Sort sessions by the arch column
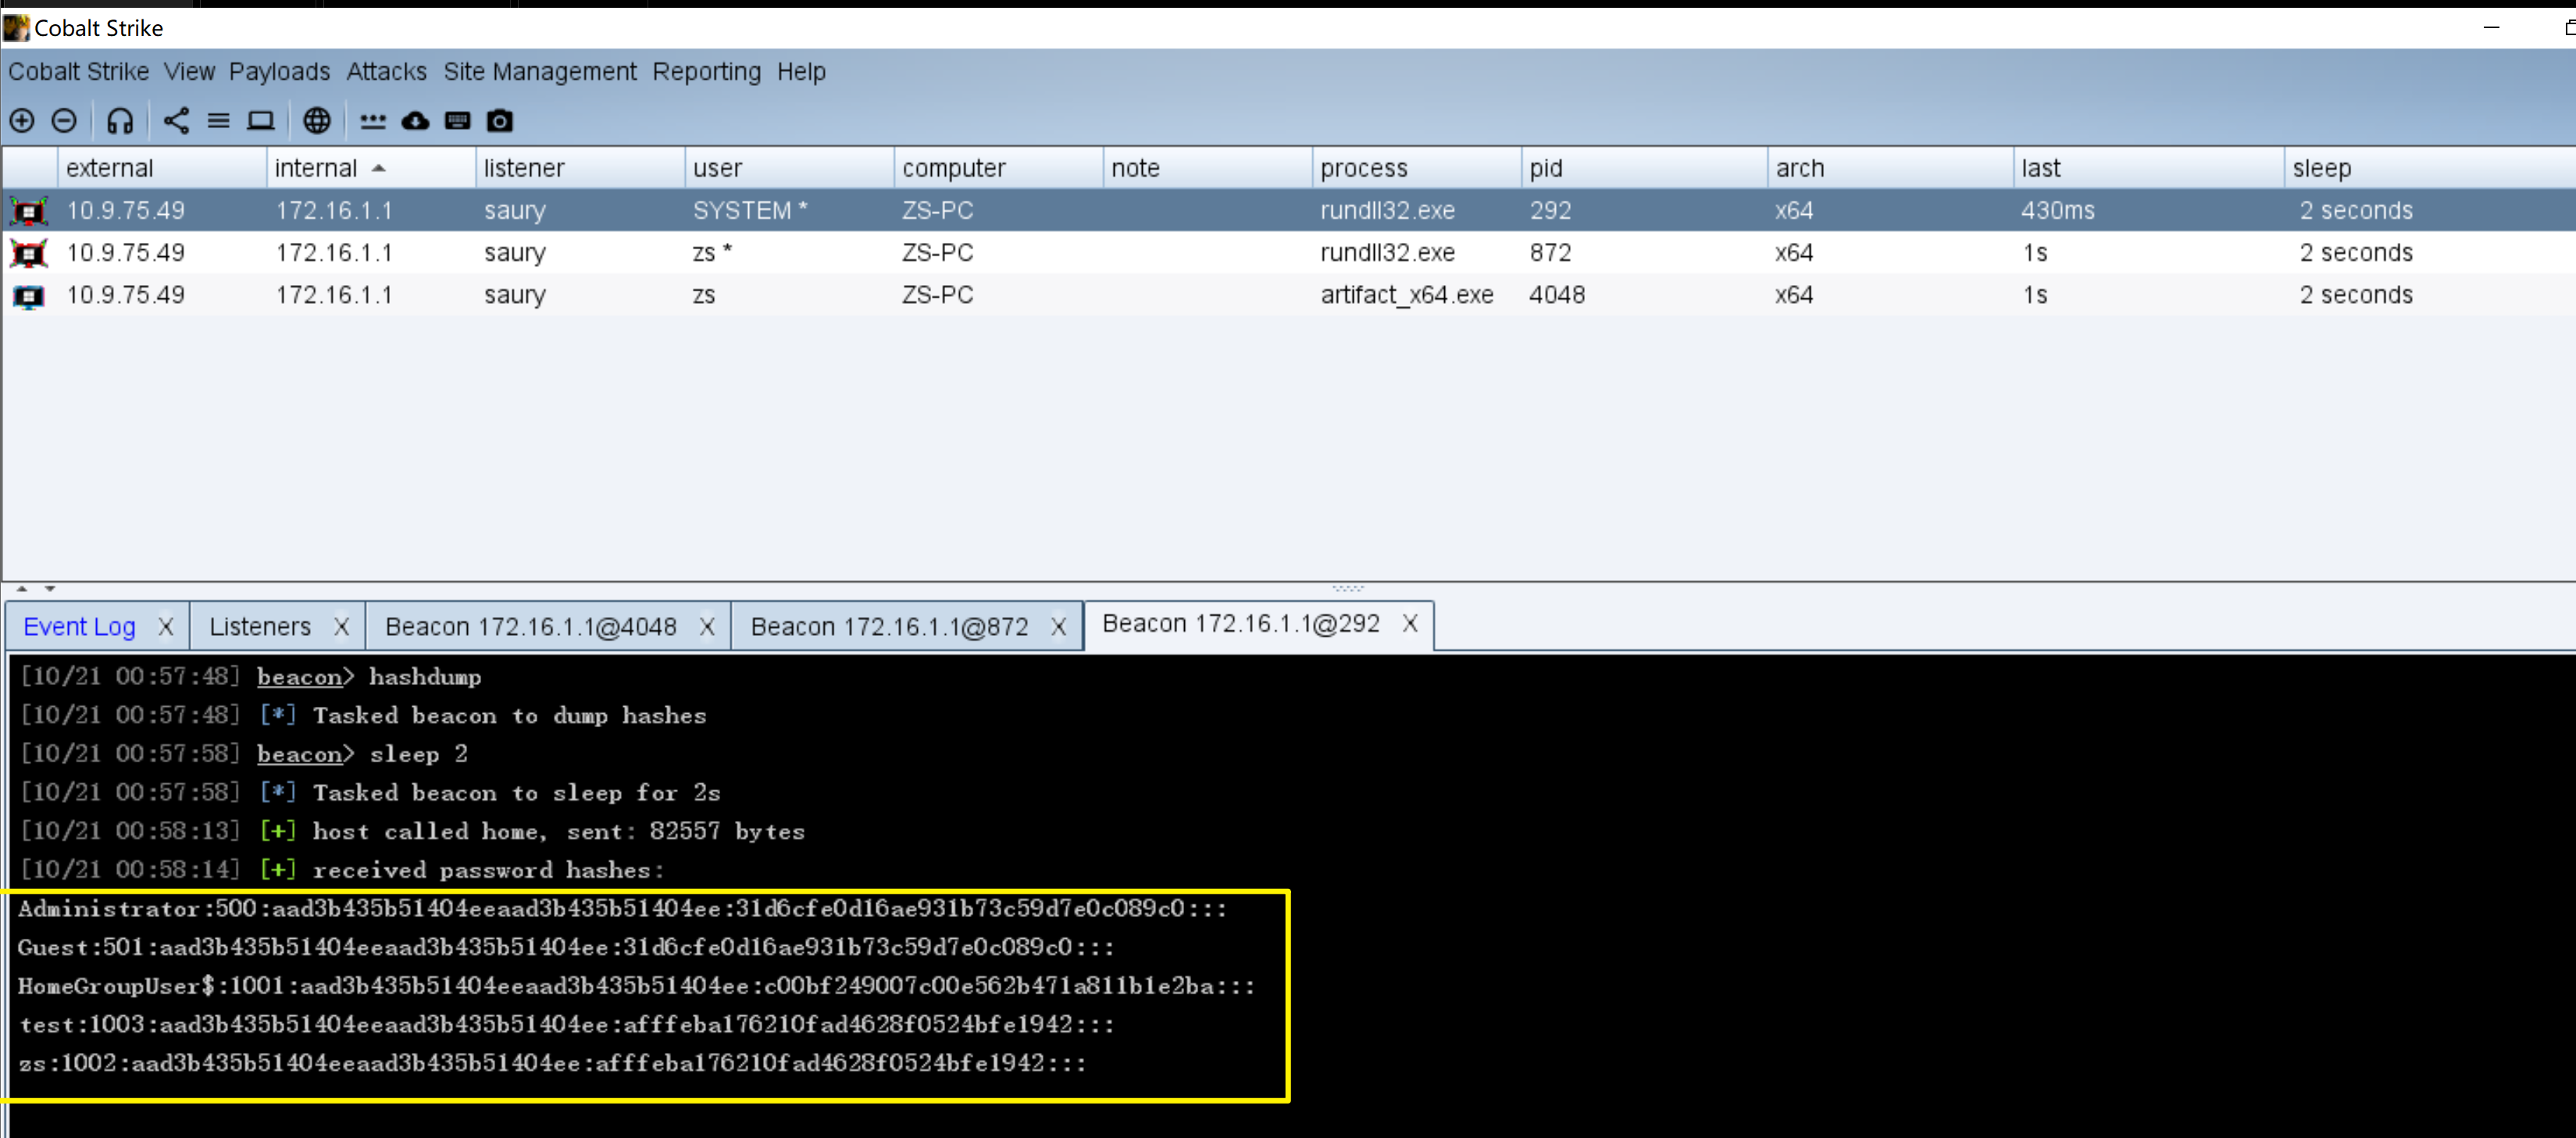This screenshot has height=1138, width=2576. pos(1890,168)
